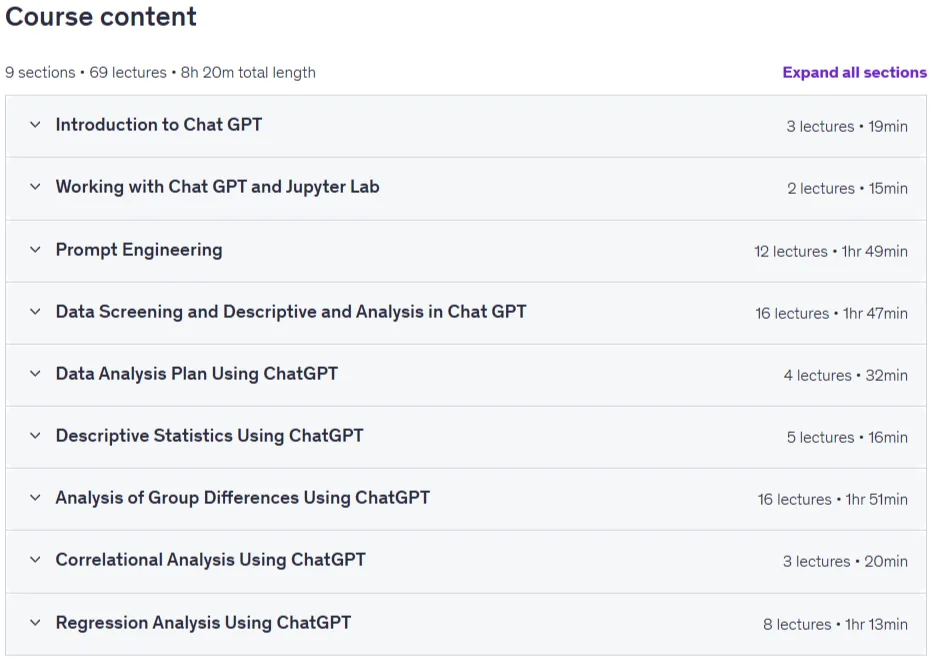Select Correlational Analysis Using ChatGPT title
This screenshot has width=934, height=660.
point(210,560)
